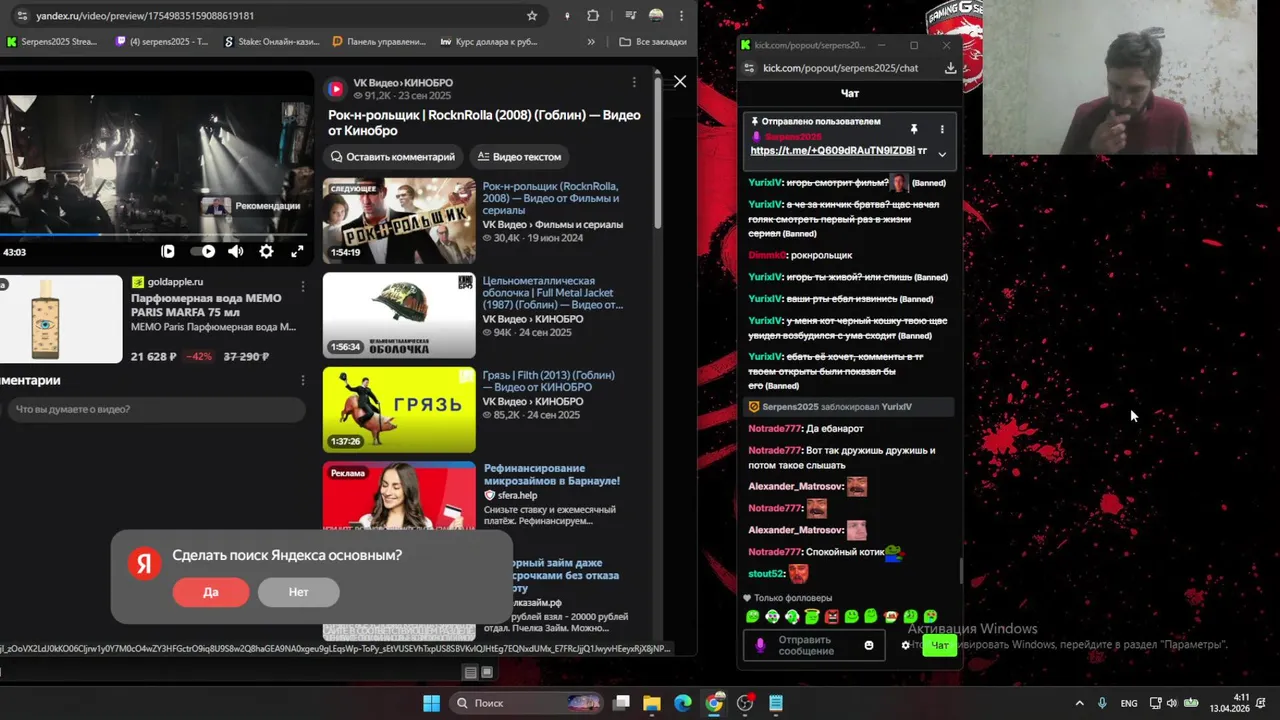
Task: Bookmark the page with the star icon
Action: (532, 15)
